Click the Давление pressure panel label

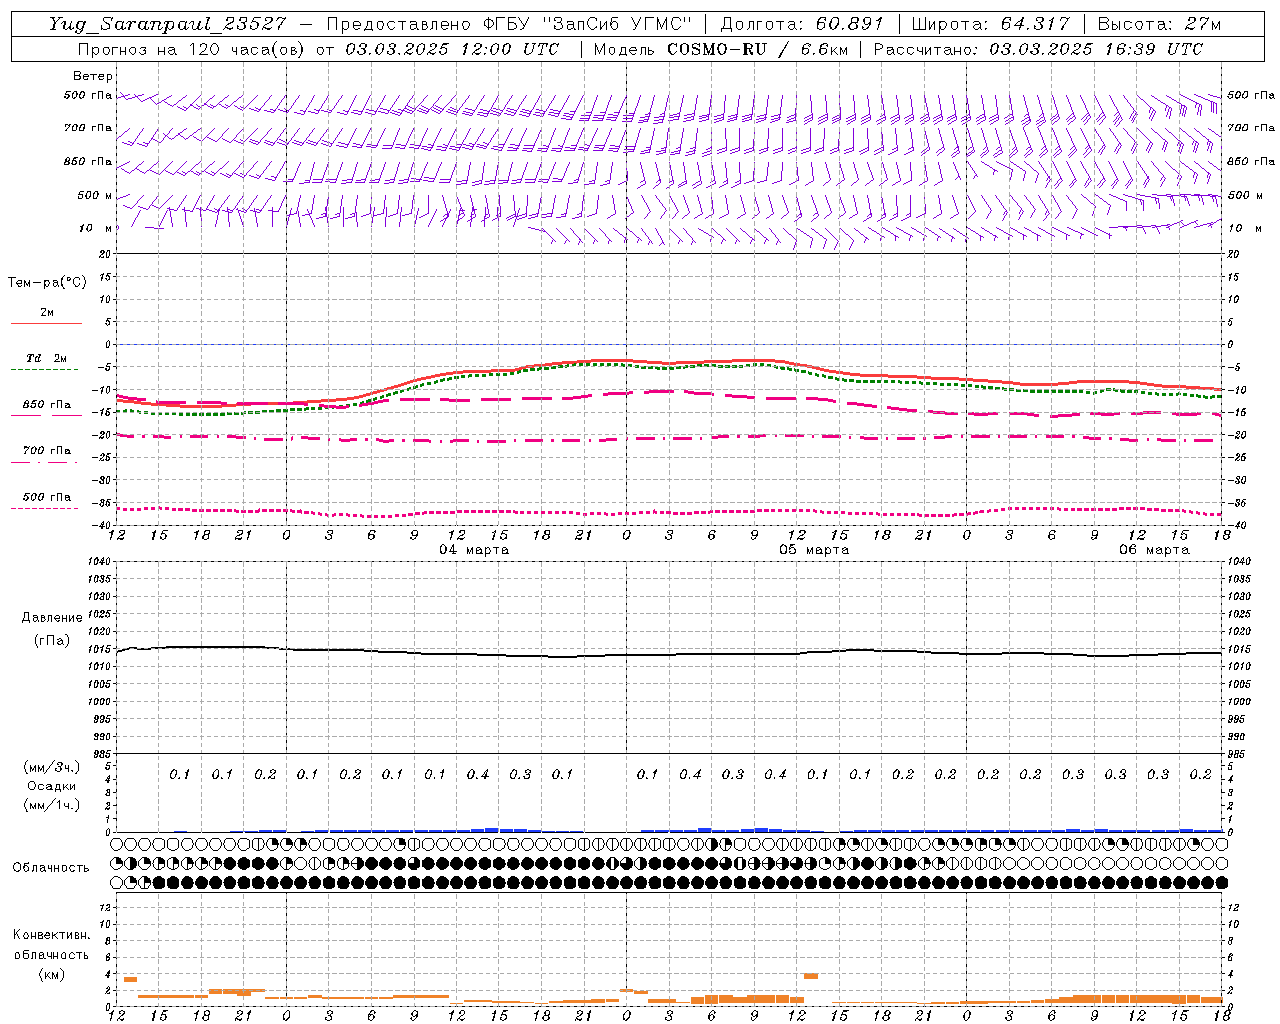pyautogui.click(x=52, y=618)
